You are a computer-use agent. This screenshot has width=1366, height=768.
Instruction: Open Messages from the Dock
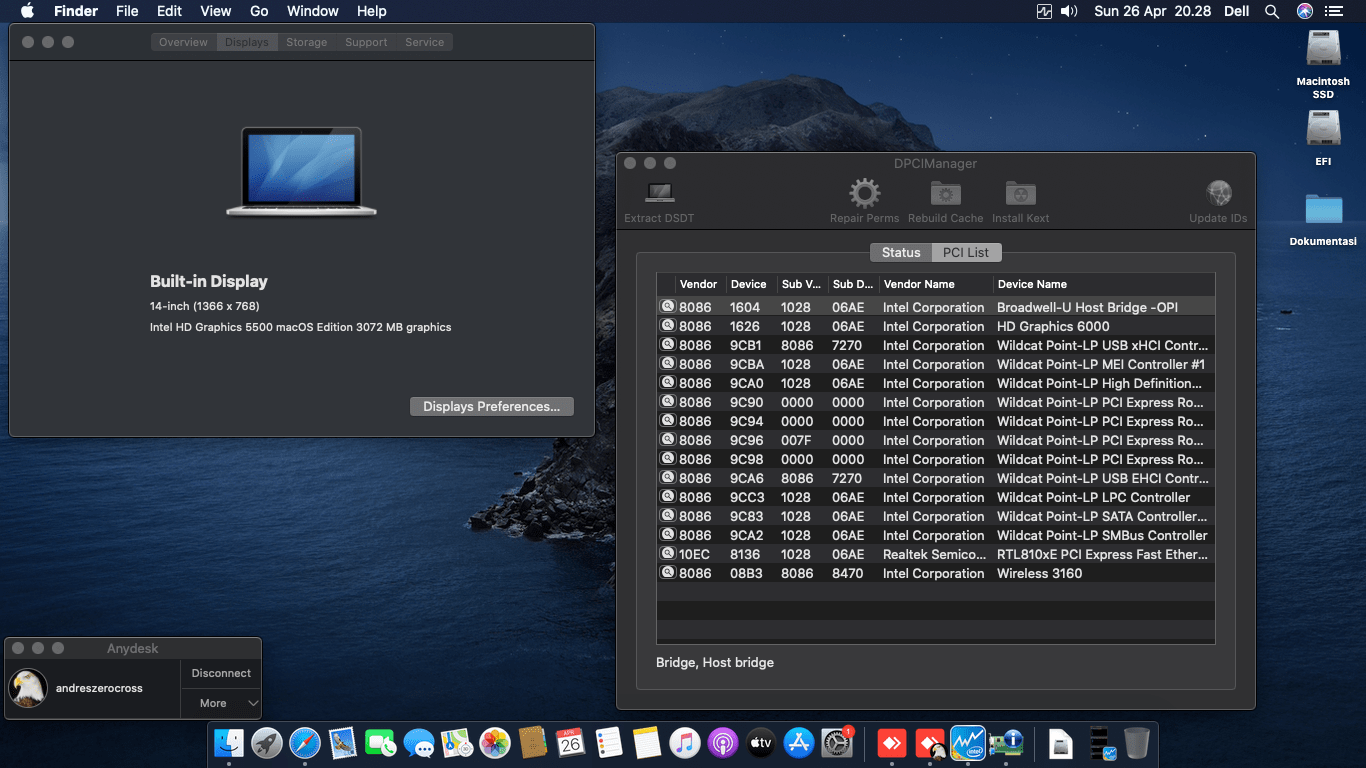pyautogui.click(x=419, y=743)
